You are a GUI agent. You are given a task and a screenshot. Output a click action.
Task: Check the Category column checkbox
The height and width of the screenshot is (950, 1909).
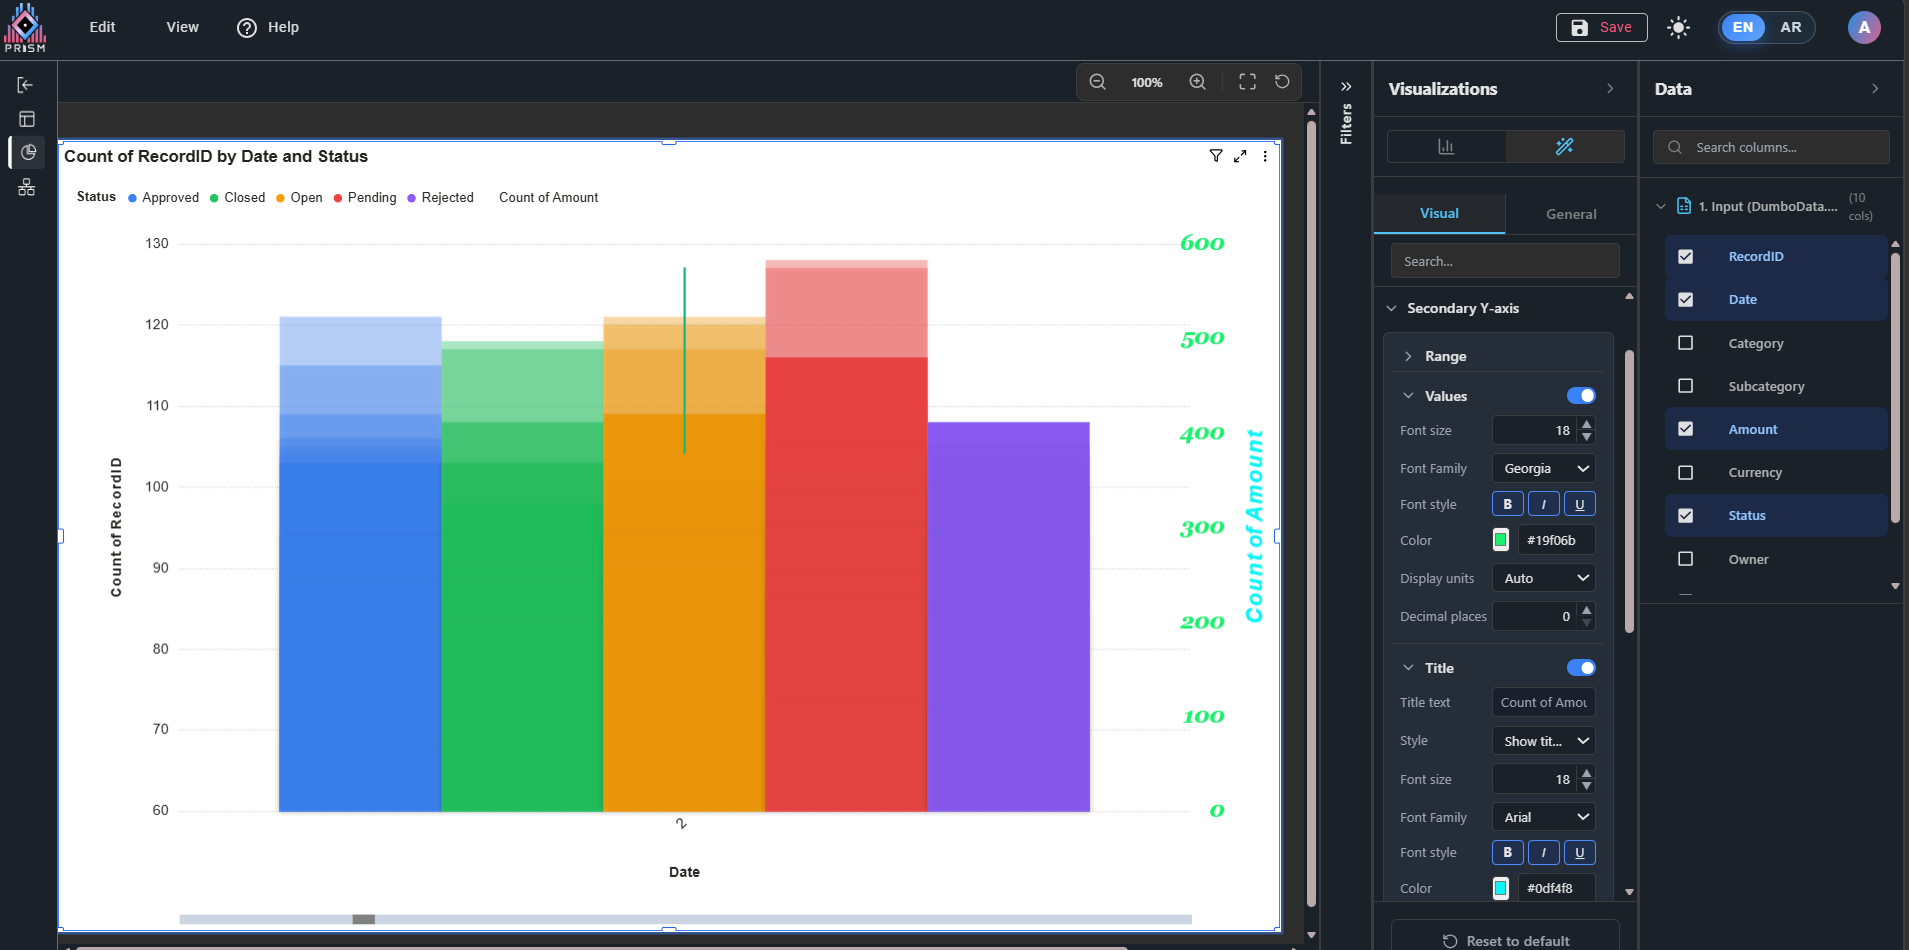(x=1685, y=343)
